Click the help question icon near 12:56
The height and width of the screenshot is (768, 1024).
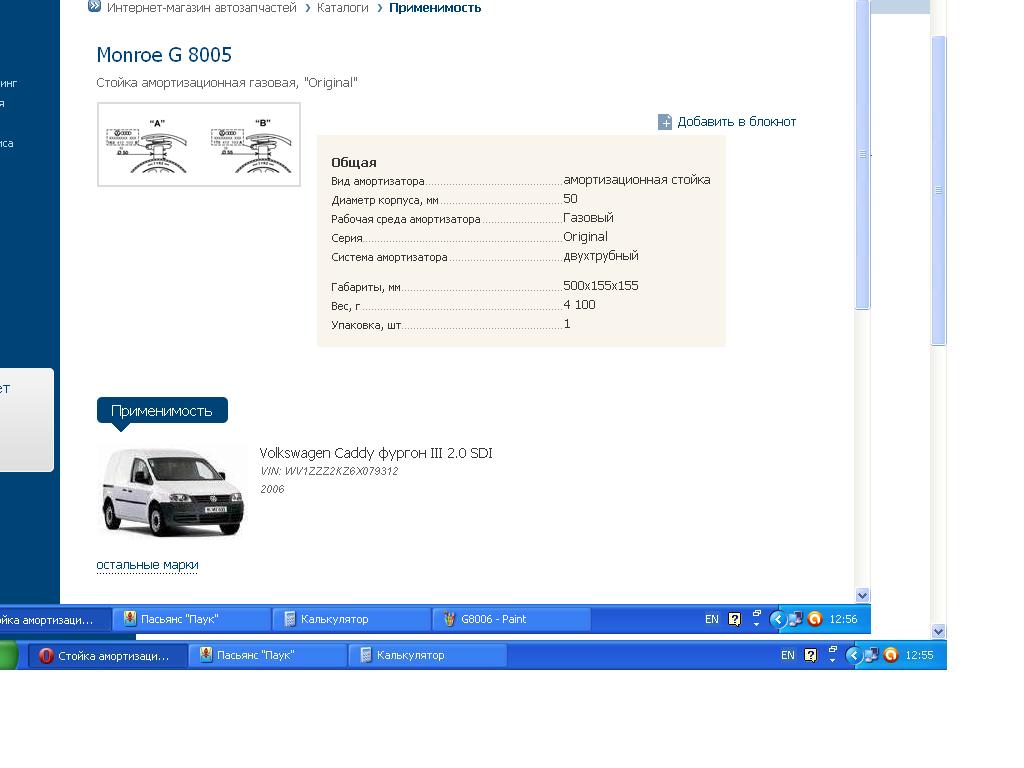735,619
